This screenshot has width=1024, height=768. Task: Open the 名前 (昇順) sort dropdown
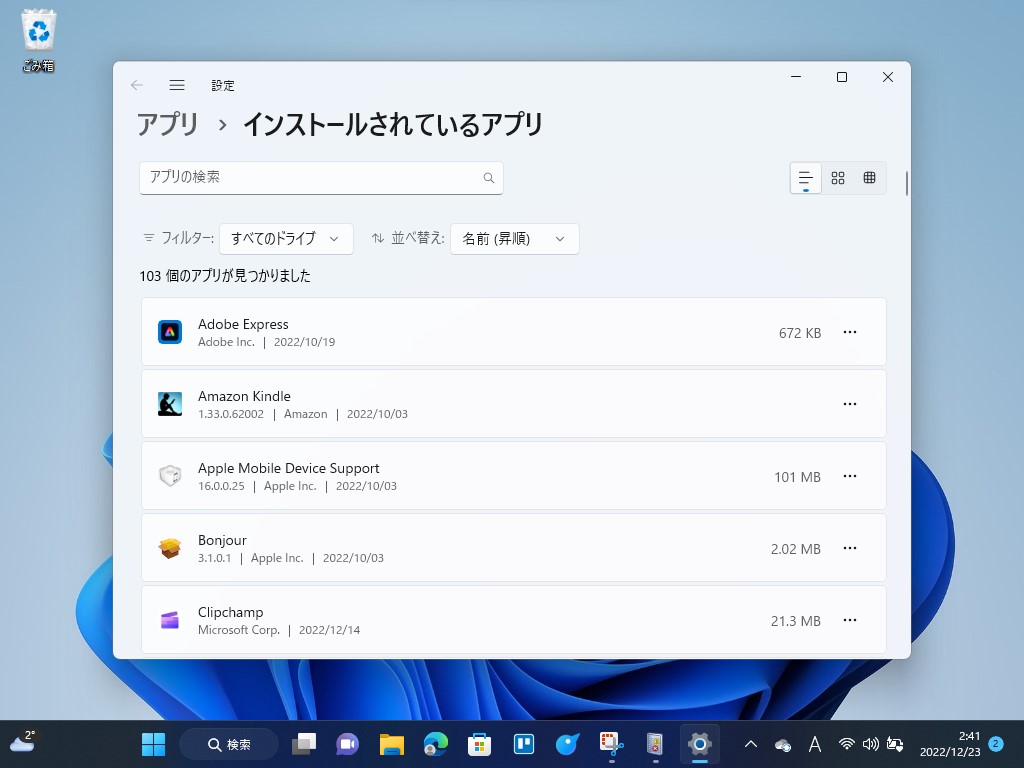[514, 238]
